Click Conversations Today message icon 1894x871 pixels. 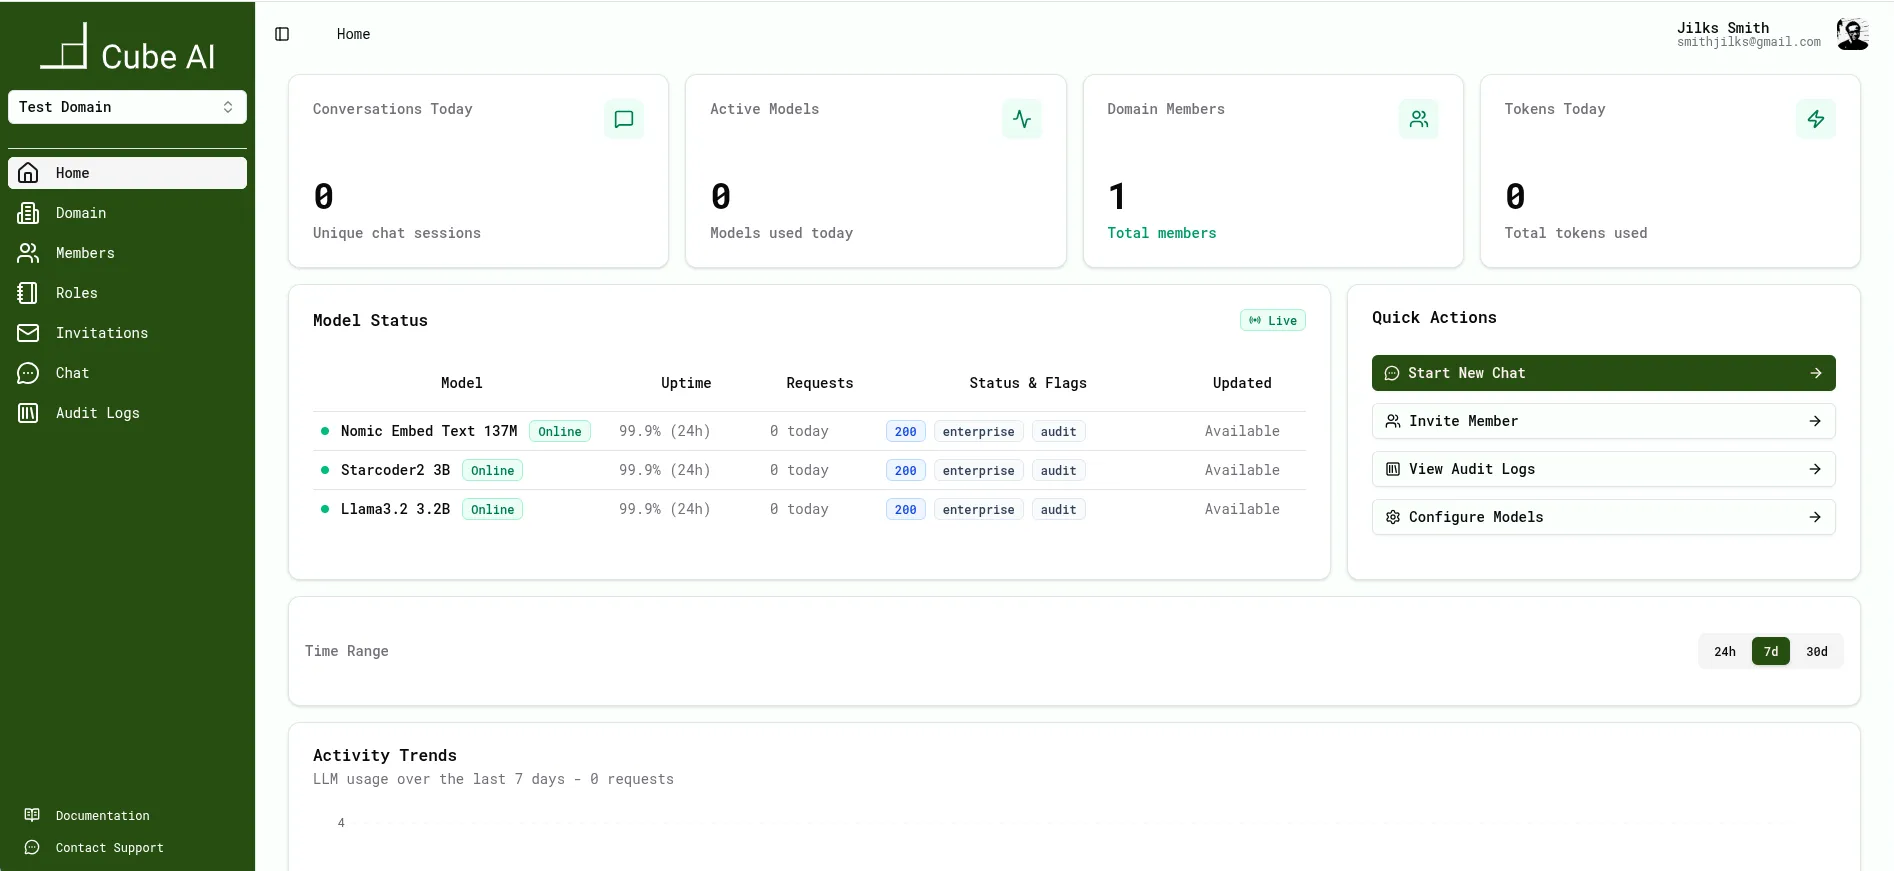624,119
